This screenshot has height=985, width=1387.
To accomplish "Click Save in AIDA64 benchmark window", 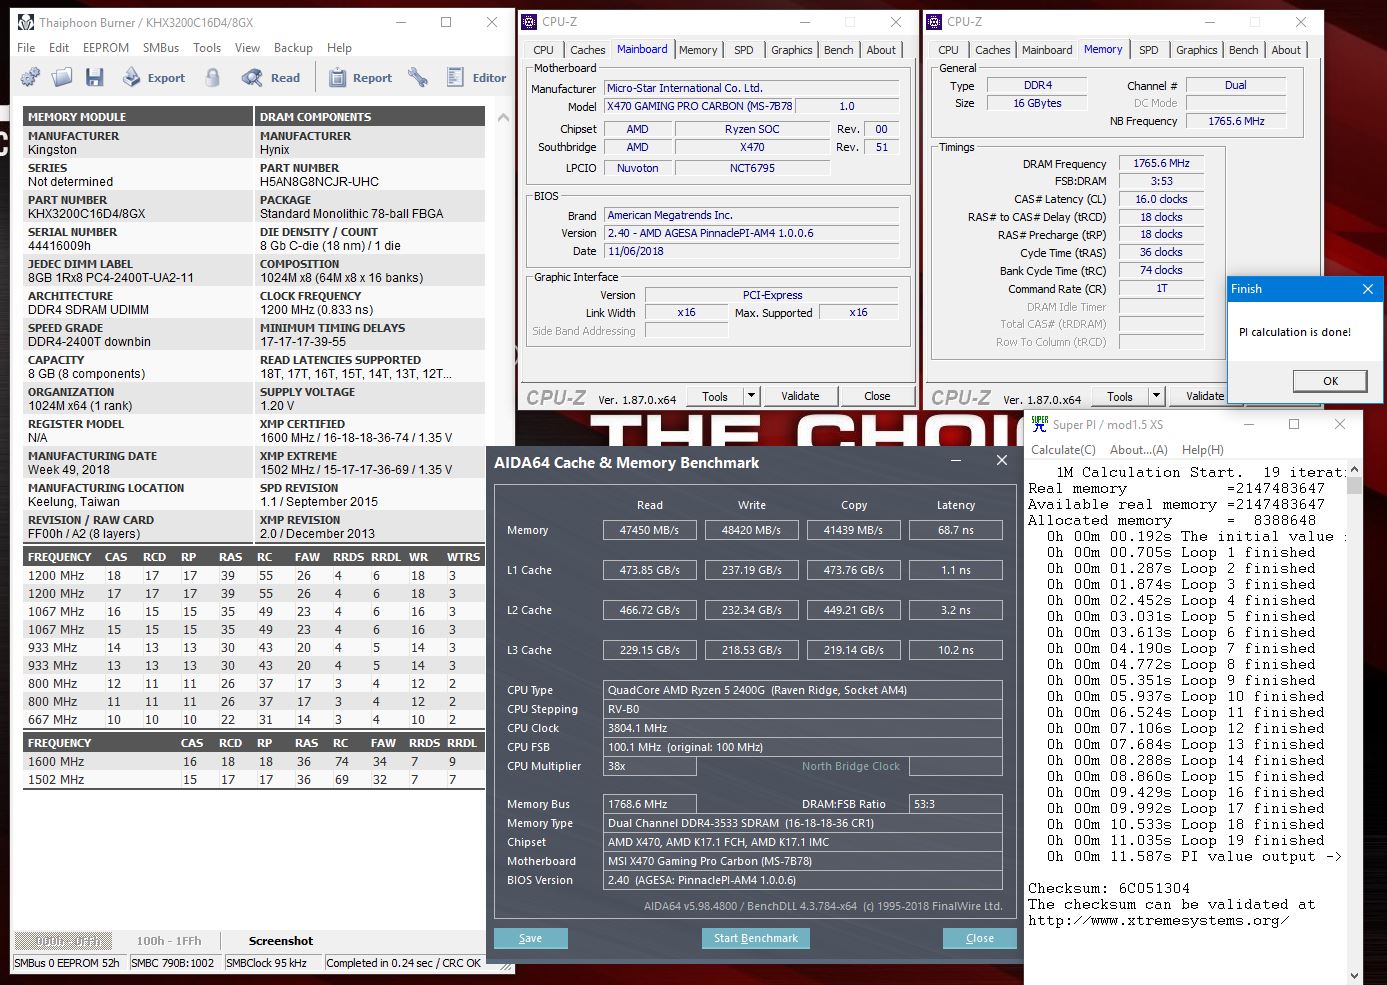I will click(x=531, y=938).
